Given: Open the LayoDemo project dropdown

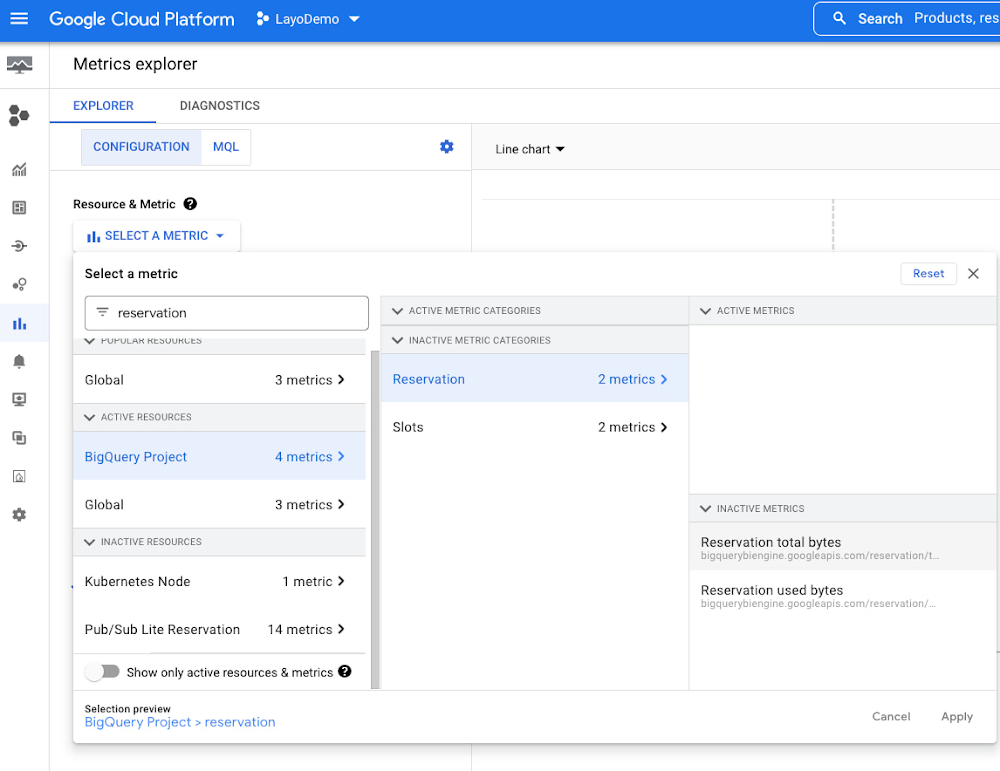Looking at the screenshot, I should tap(308, 19).
